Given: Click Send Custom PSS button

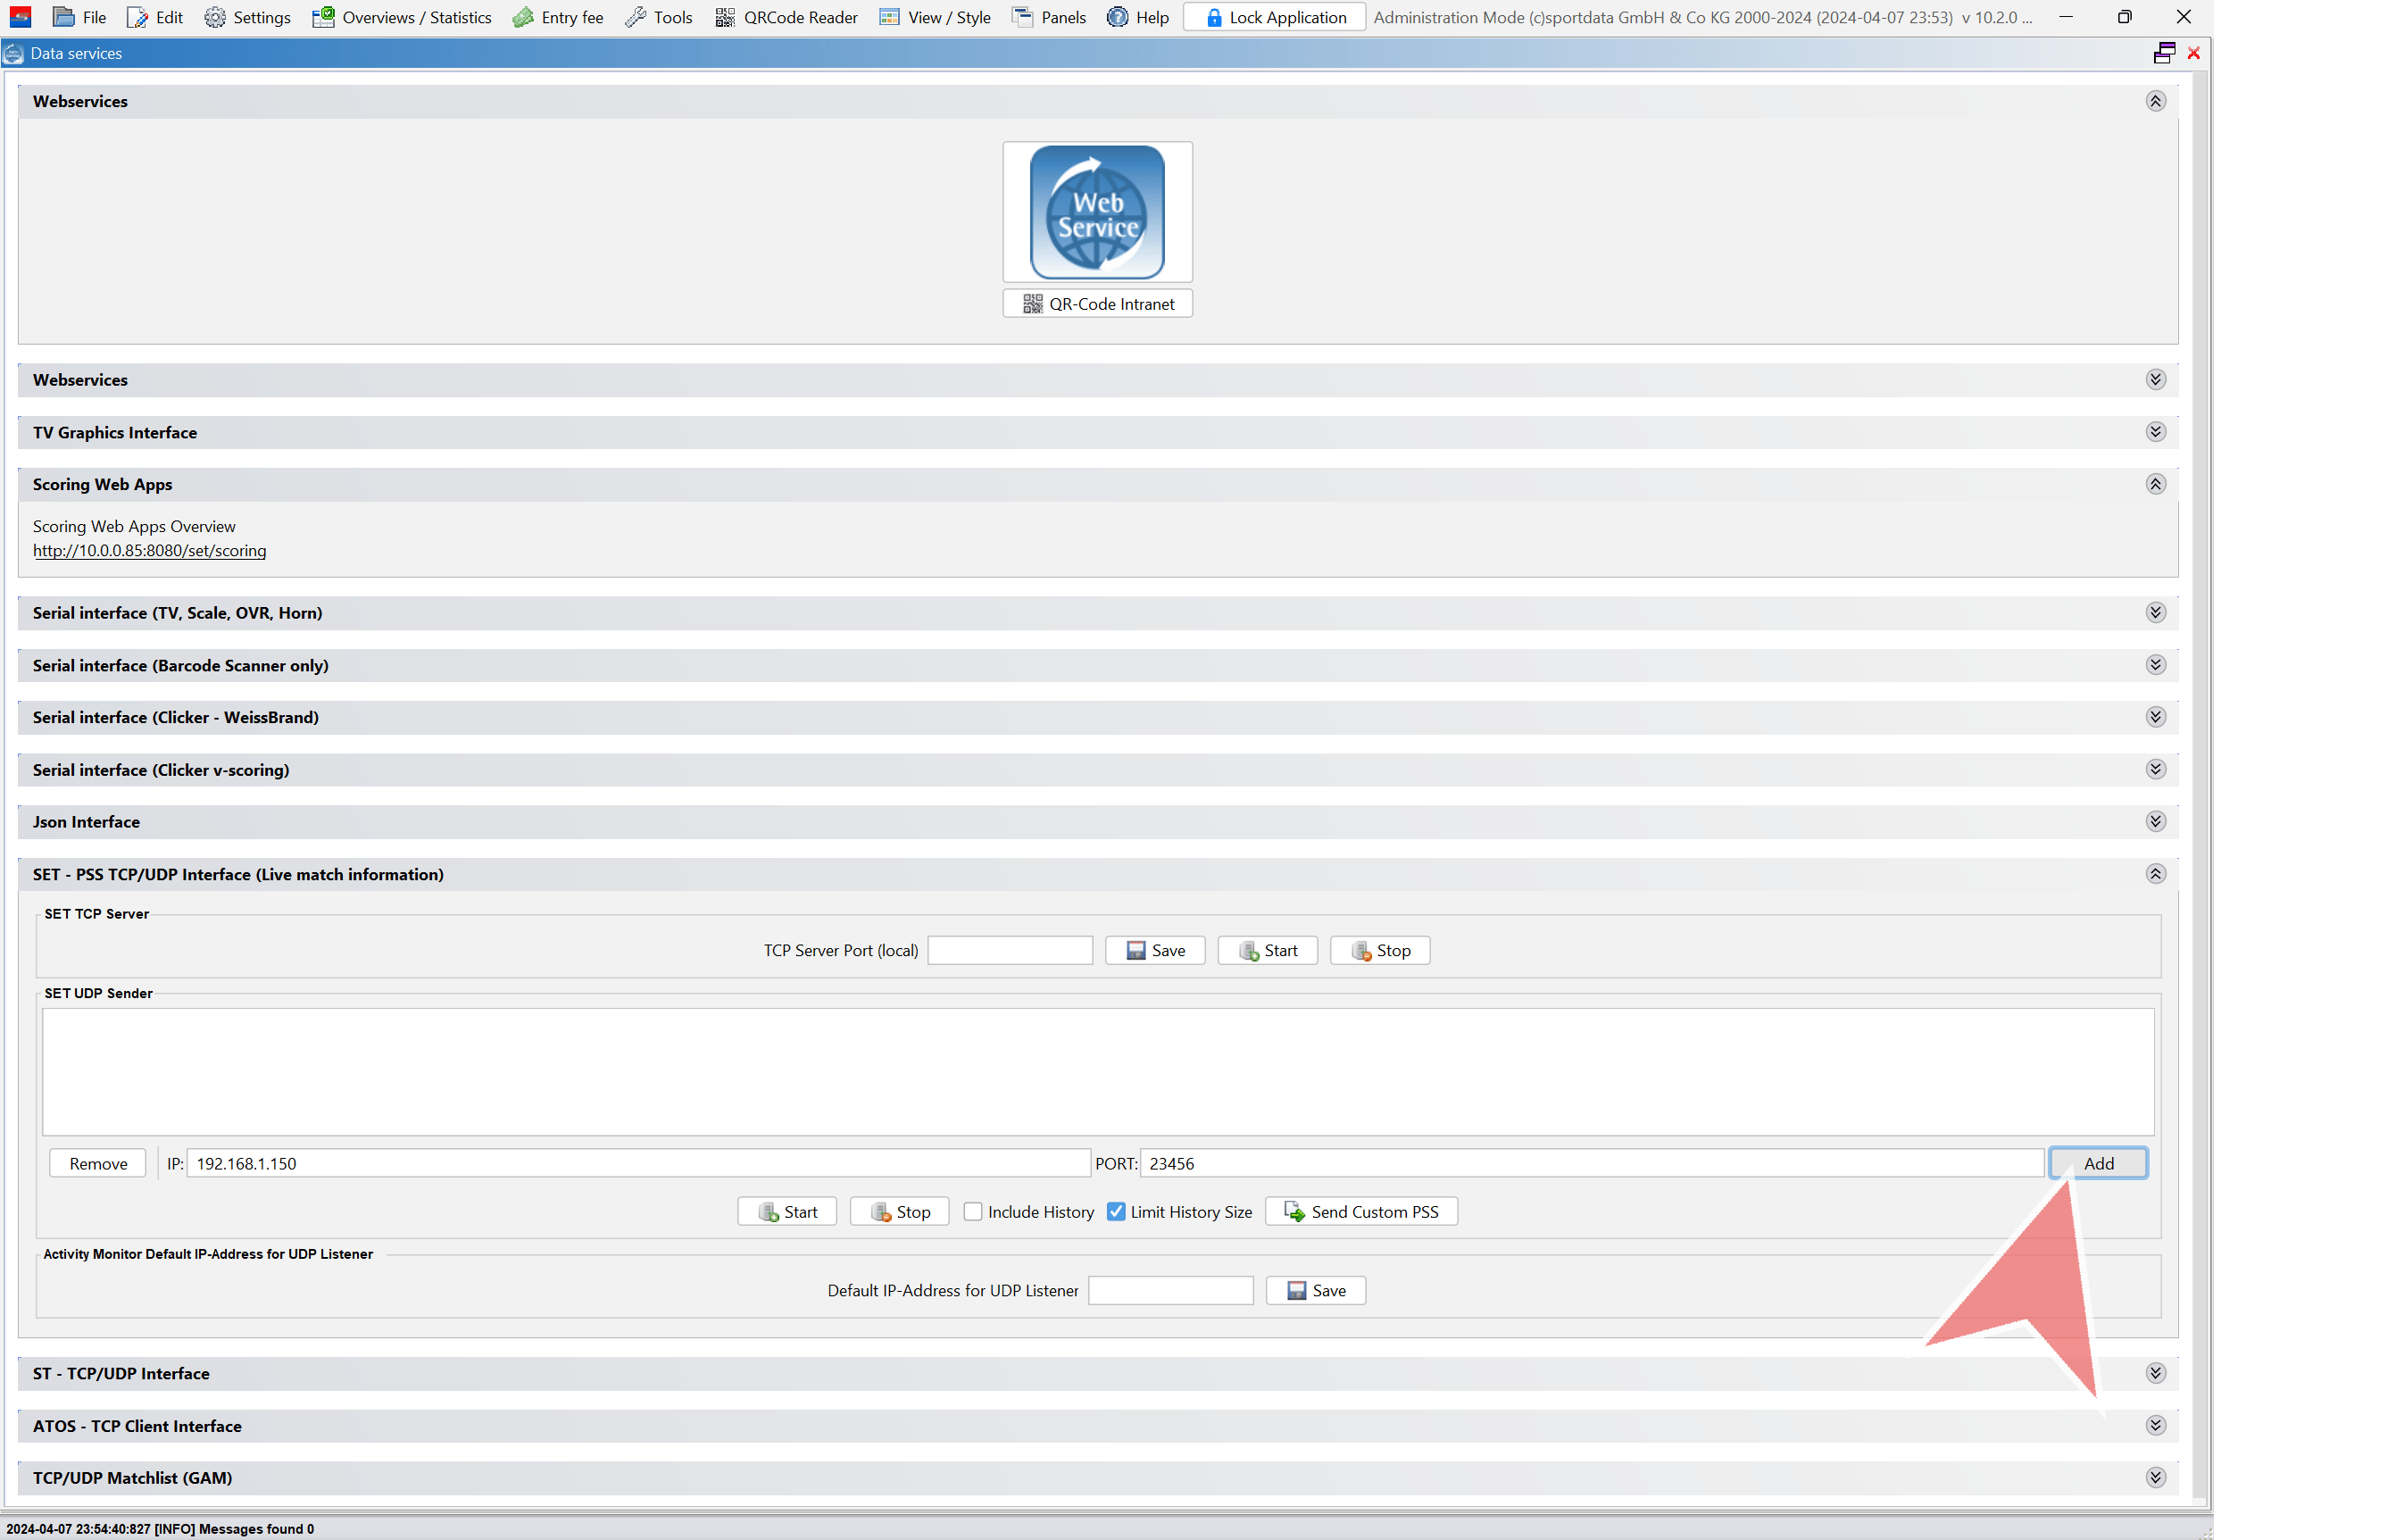Looking at the screenshot, I should (1360, 1211).
